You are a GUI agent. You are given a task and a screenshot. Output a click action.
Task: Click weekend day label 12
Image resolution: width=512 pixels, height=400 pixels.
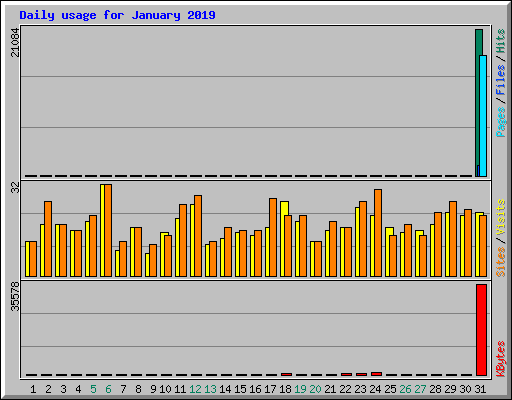click(x=195, y=389)
